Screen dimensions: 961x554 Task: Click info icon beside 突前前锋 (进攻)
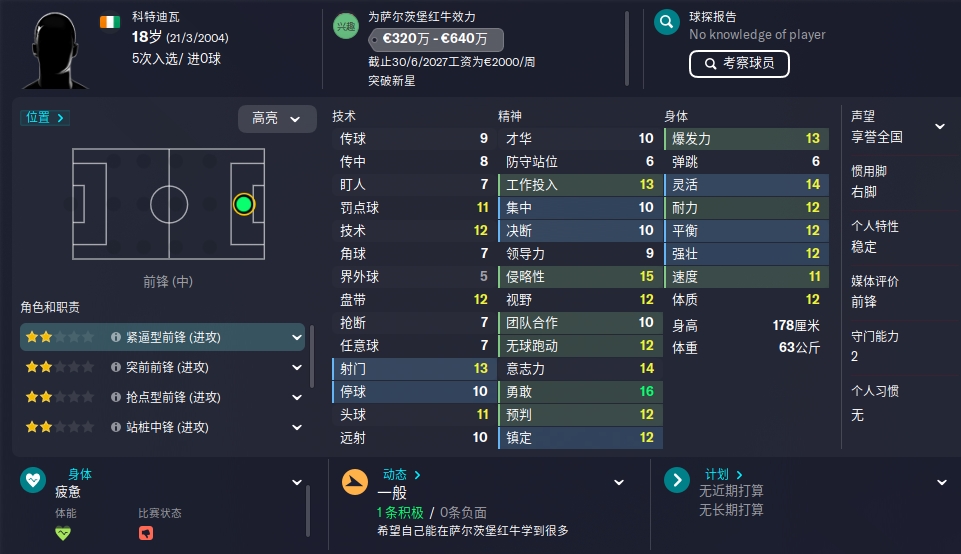tap(116, 367)
